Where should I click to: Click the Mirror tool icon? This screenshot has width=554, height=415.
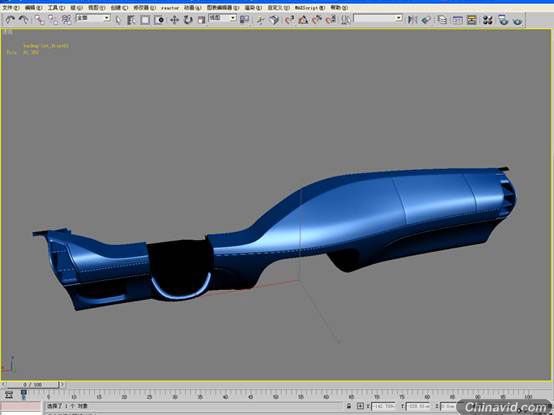(412, 20)
